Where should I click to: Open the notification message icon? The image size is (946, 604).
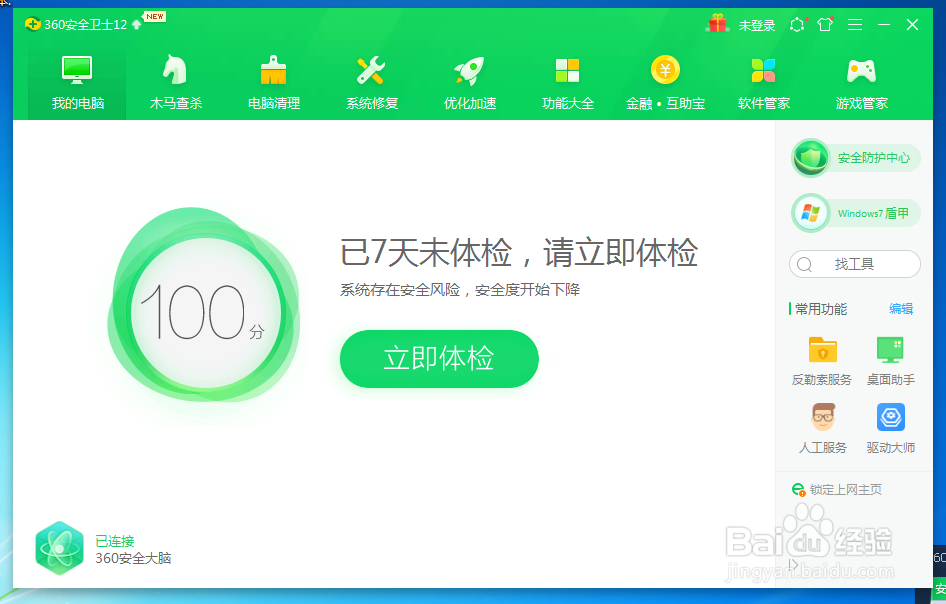pos(798,24)
